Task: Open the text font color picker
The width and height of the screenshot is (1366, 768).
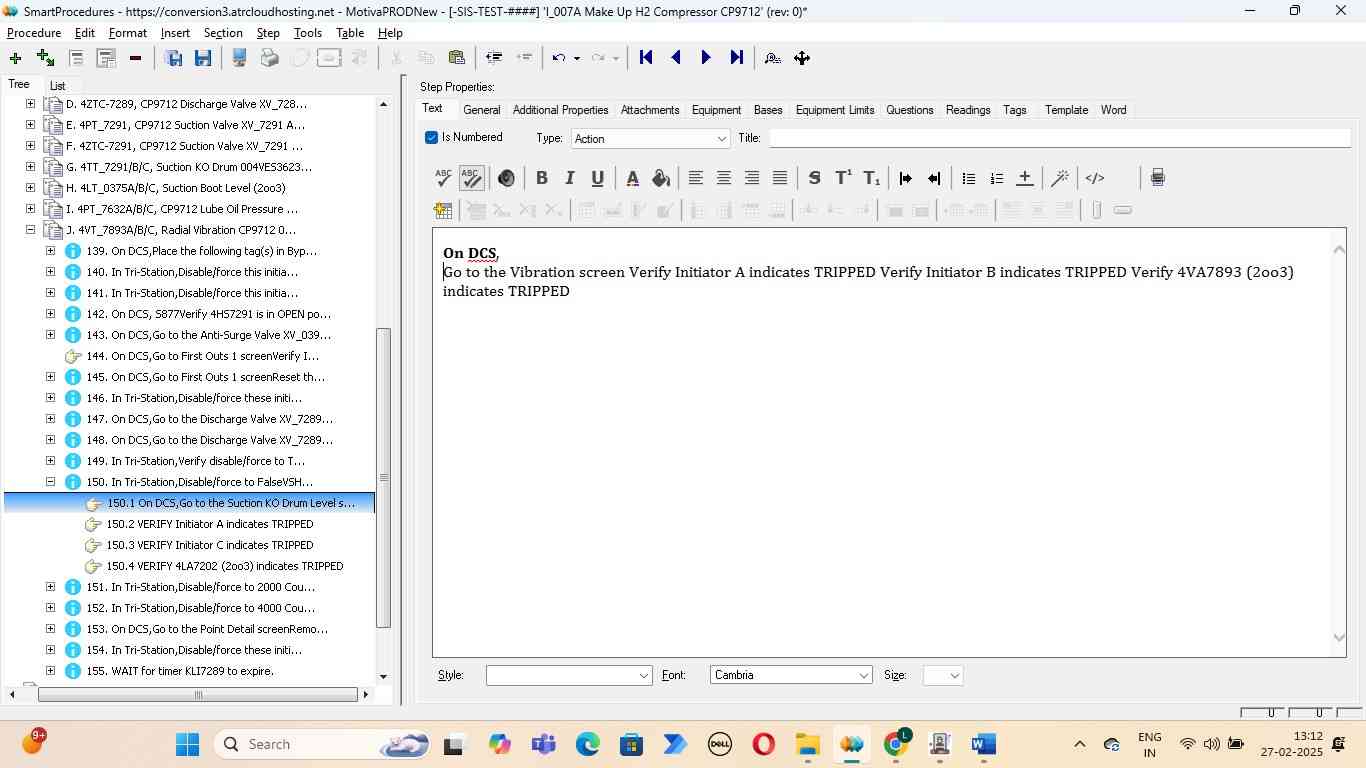Action: coord(632,178)
